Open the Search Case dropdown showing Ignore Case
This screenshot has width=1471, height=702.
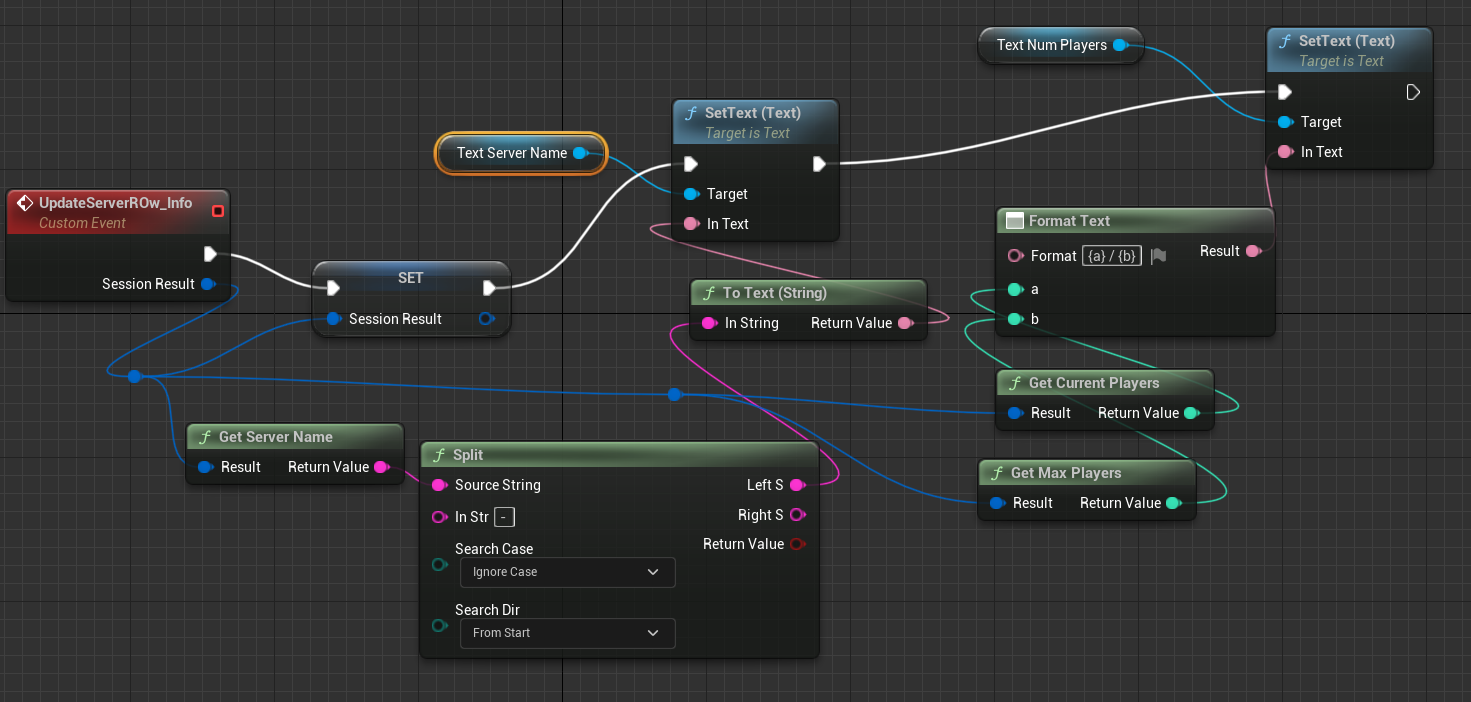[567, 572]
